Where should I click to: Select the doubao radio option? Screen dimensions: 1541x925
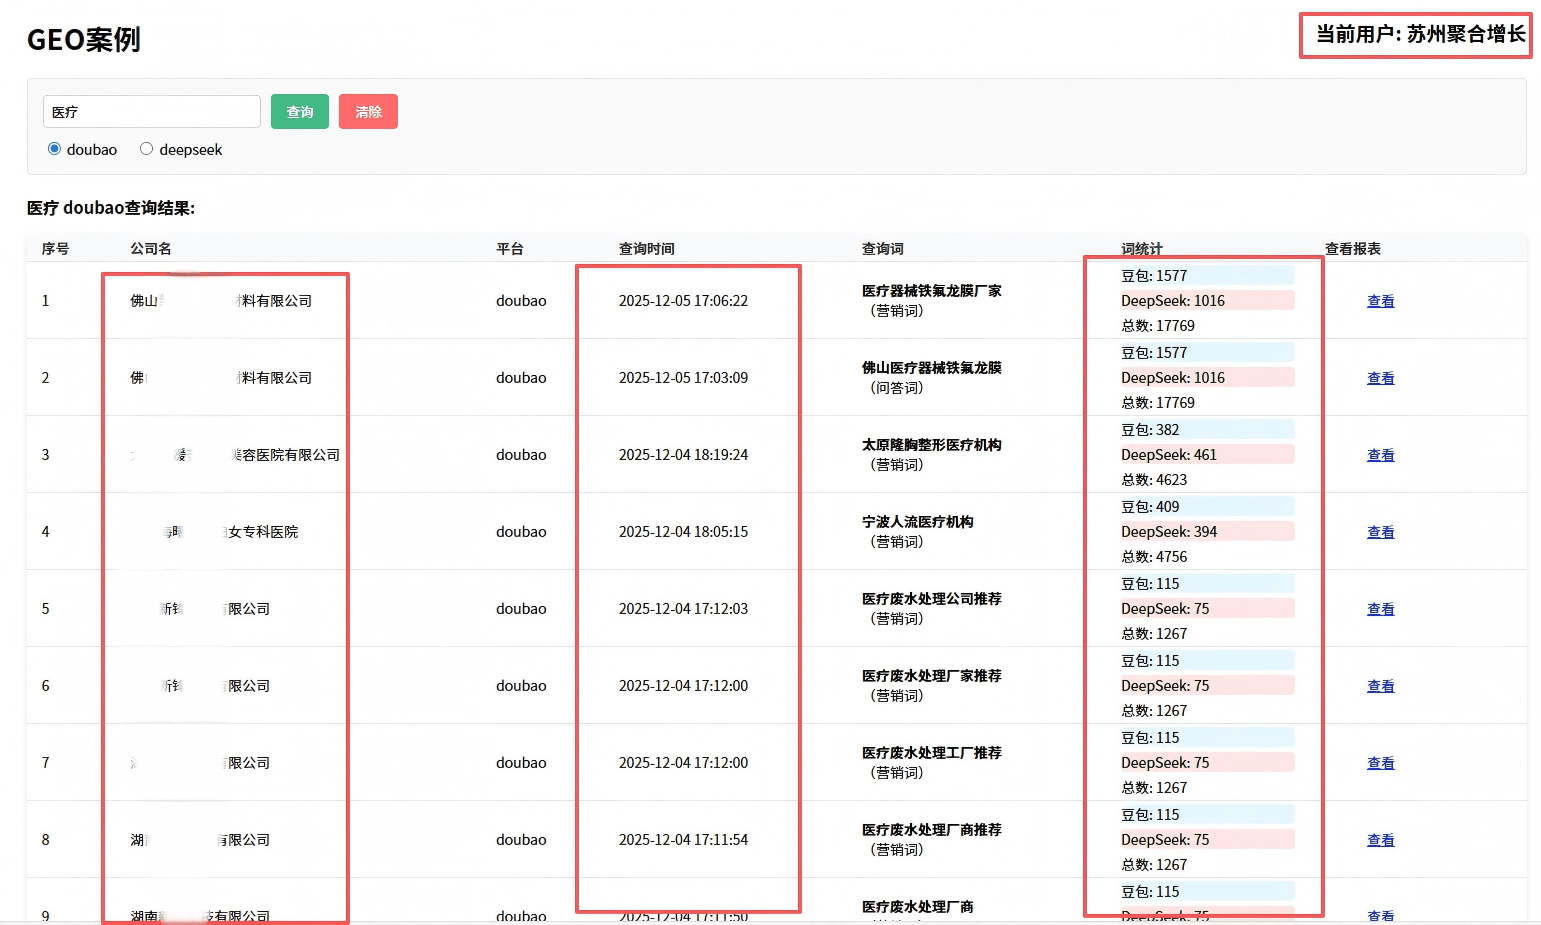(x=55, y=149)
